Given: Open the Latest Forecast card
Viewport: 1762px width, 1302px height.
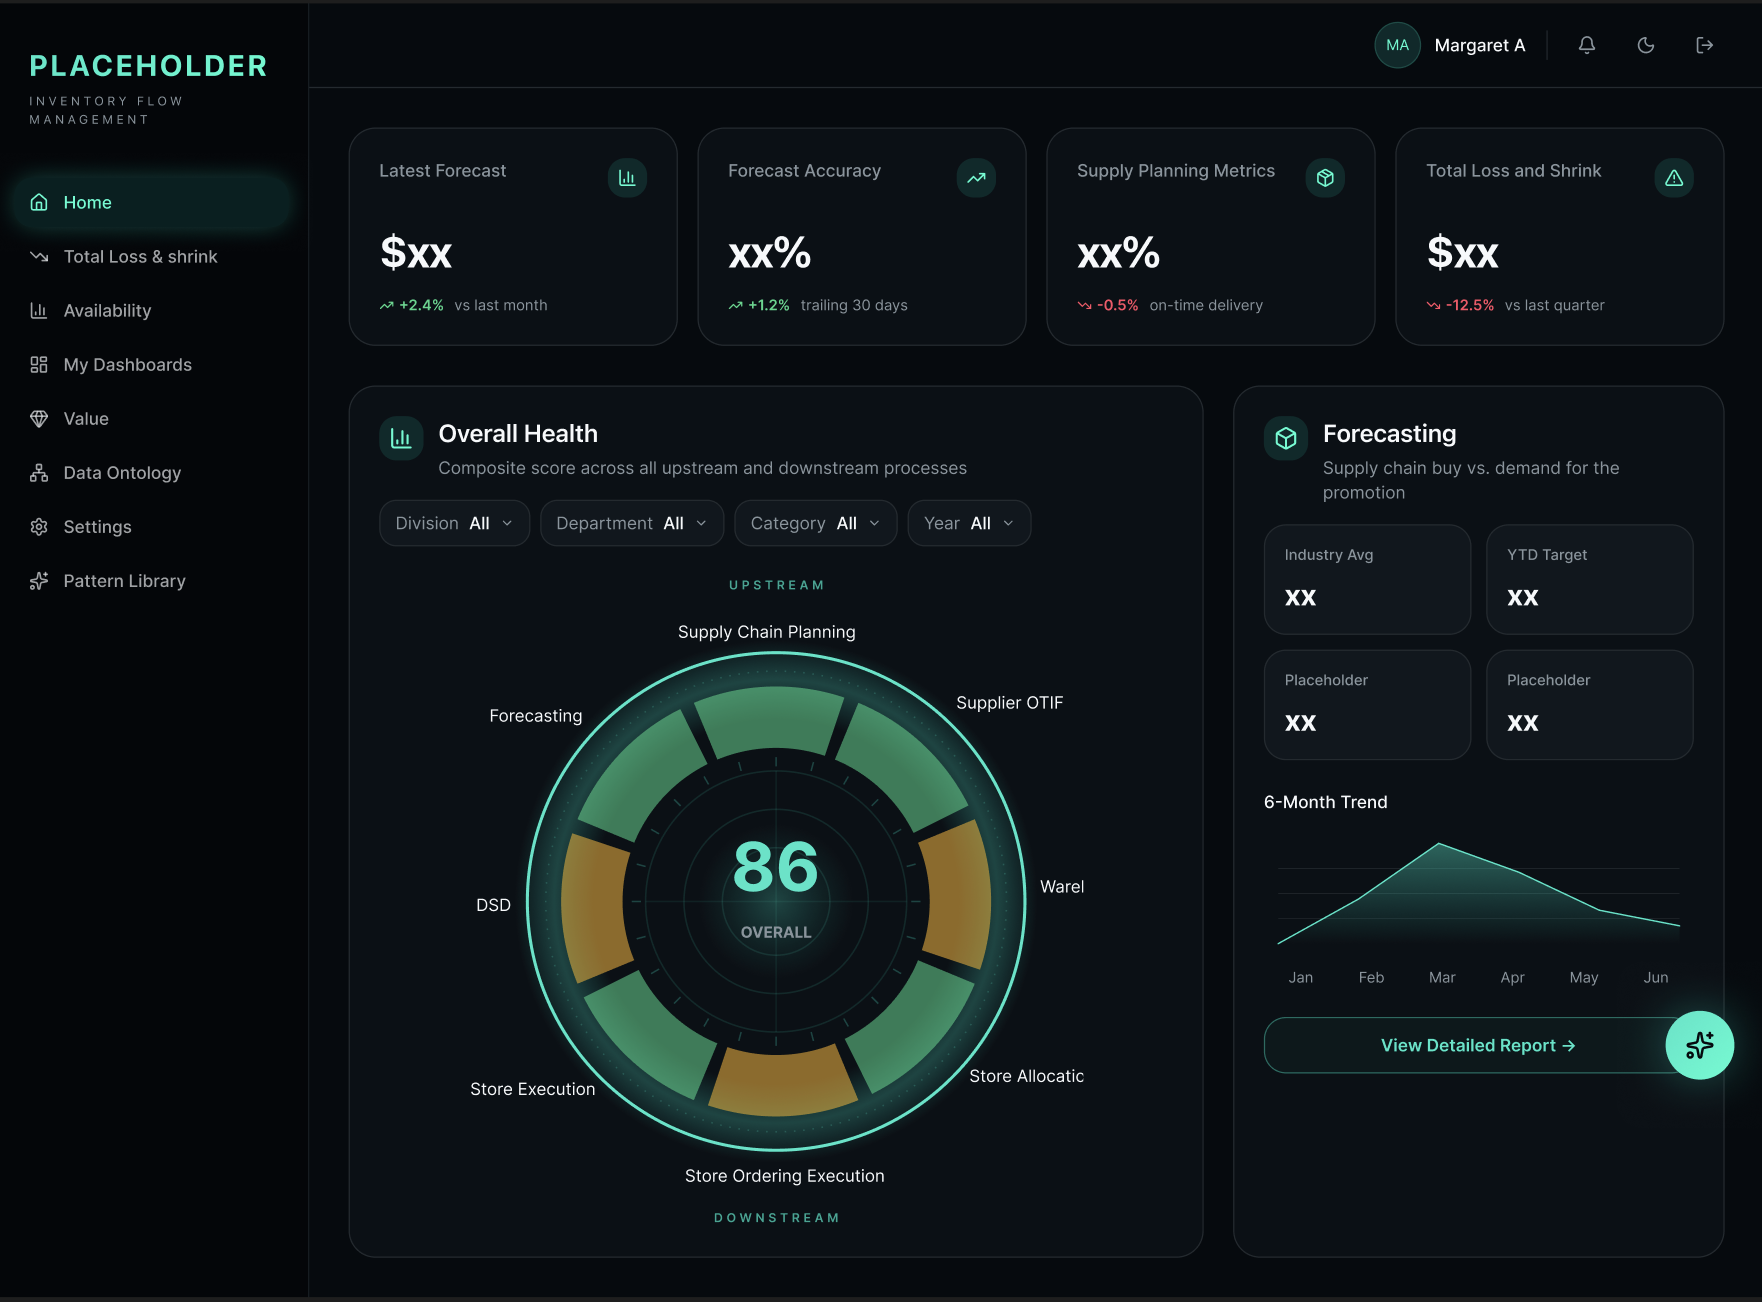Looking at the screenshot, I should tap(513, 236).
